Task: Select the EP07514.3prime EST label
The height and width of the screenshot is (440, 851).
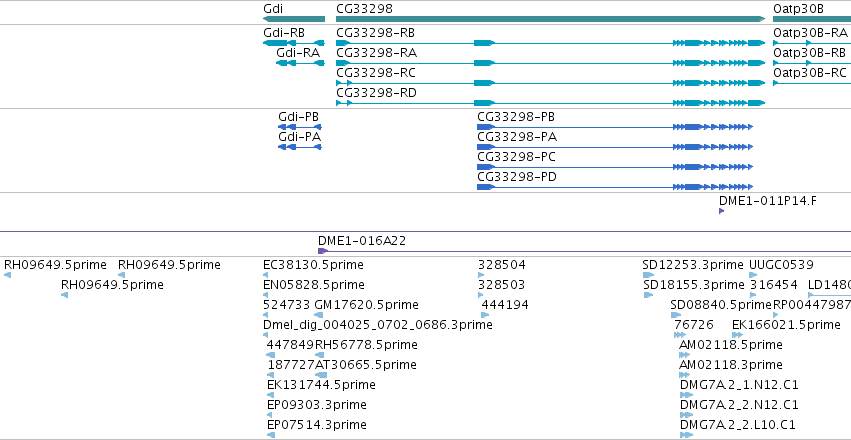Action: point(317,424)
